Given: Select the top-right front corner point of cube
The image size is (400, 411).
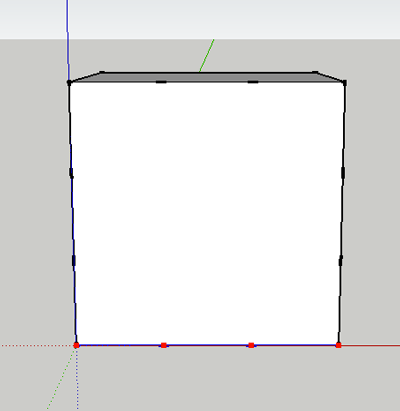Looking at the screenshot, I should coord(345,83).
